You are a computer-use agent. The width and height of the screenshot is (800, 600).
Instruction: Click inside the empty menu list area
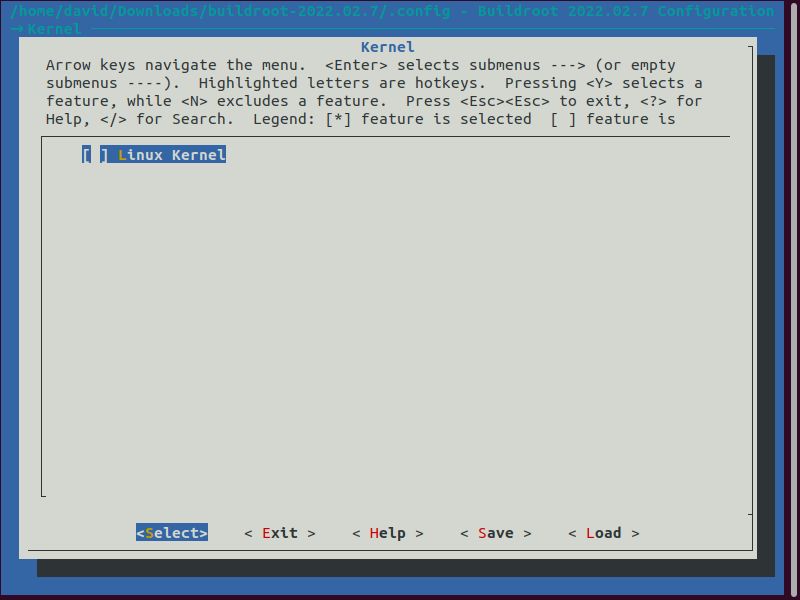point(400,320)
